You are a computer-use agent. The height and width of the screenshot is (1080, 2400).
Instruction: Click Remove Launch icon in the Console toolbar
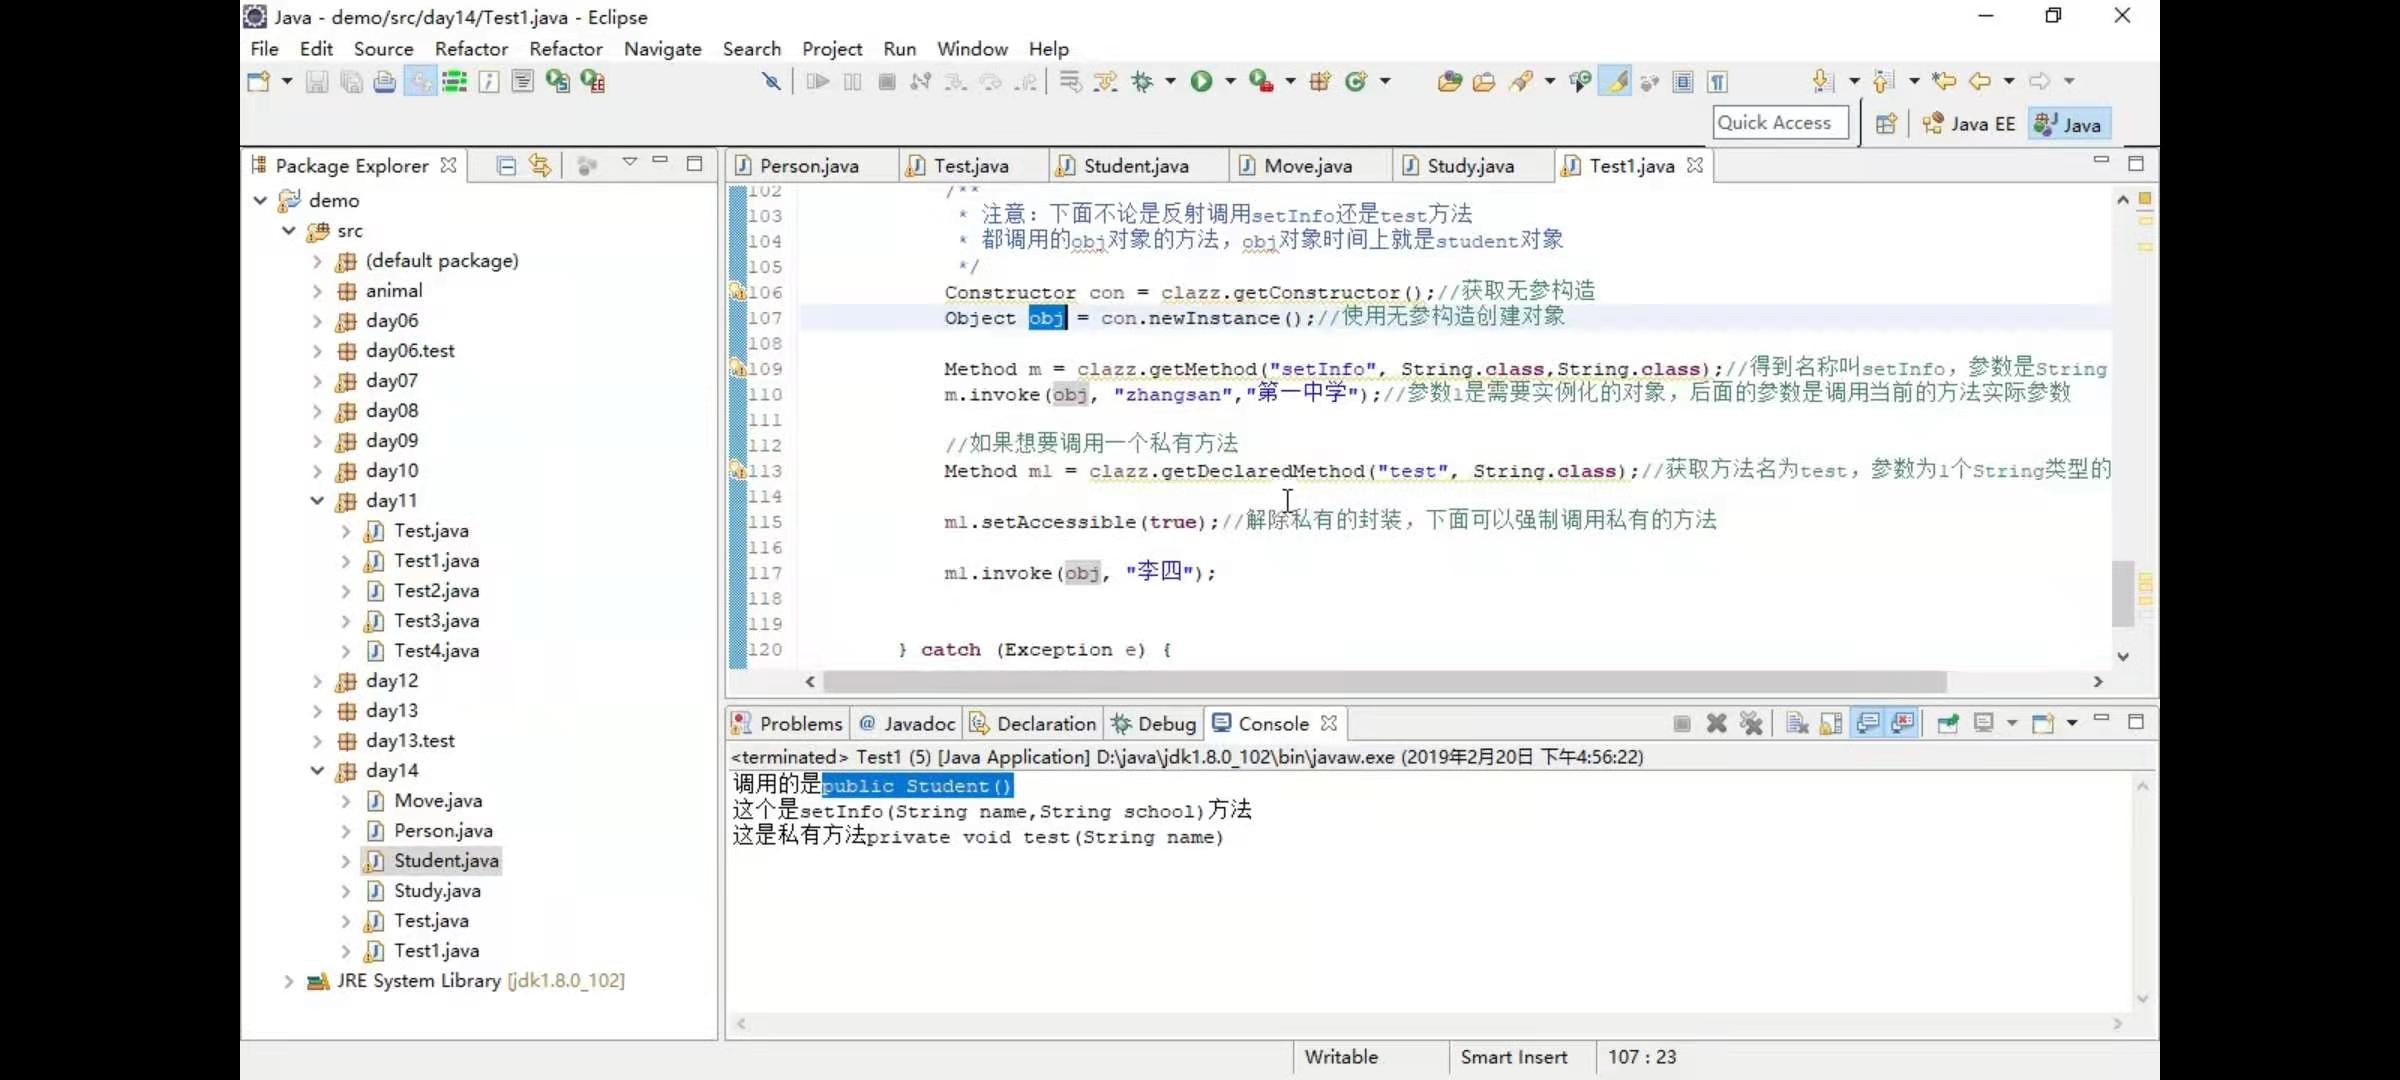click(1716, 723)
